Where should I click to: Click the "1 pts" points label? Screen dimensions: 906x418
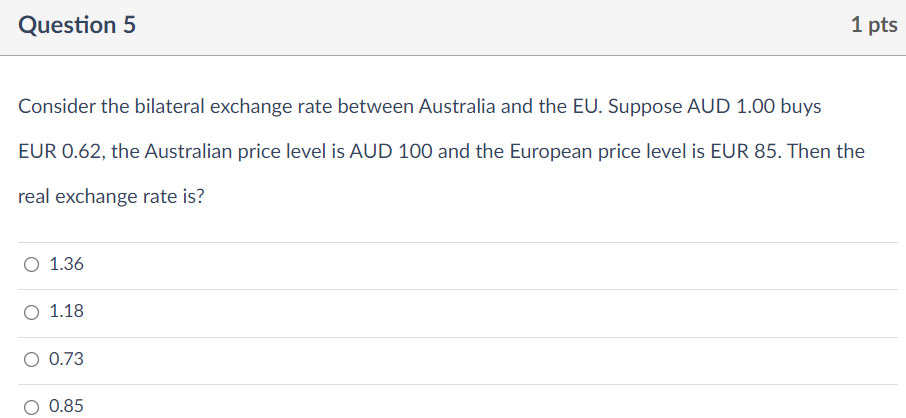873,26
